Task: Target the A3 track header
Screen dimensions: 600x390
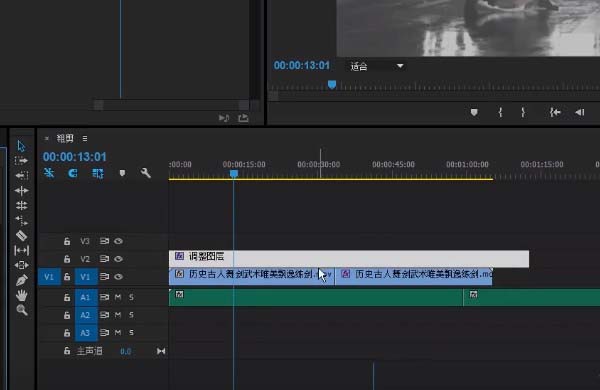Action: [86, 333]
